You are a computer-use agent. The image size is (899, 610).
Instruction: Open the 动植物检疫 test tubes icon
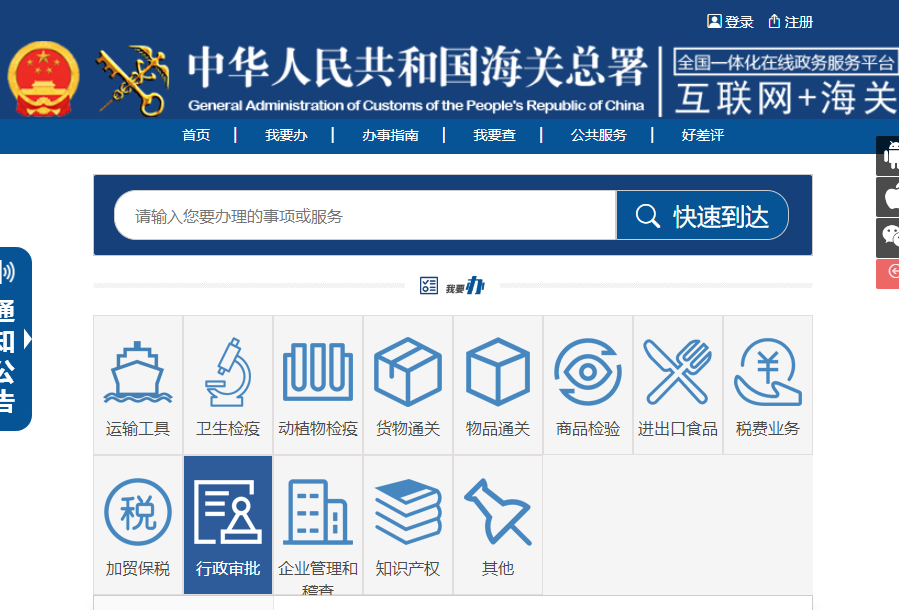(x=318, y=372)
